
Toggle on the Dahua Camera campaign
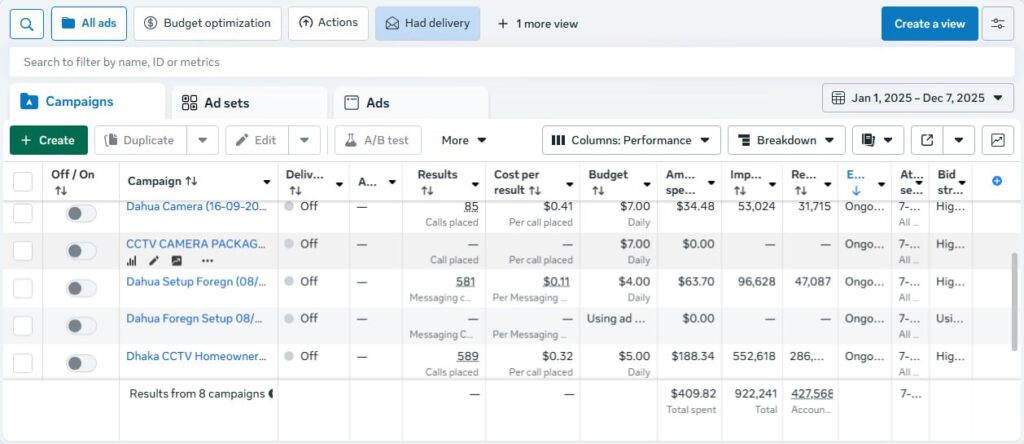pyautogui.click(x=81, y=212)
